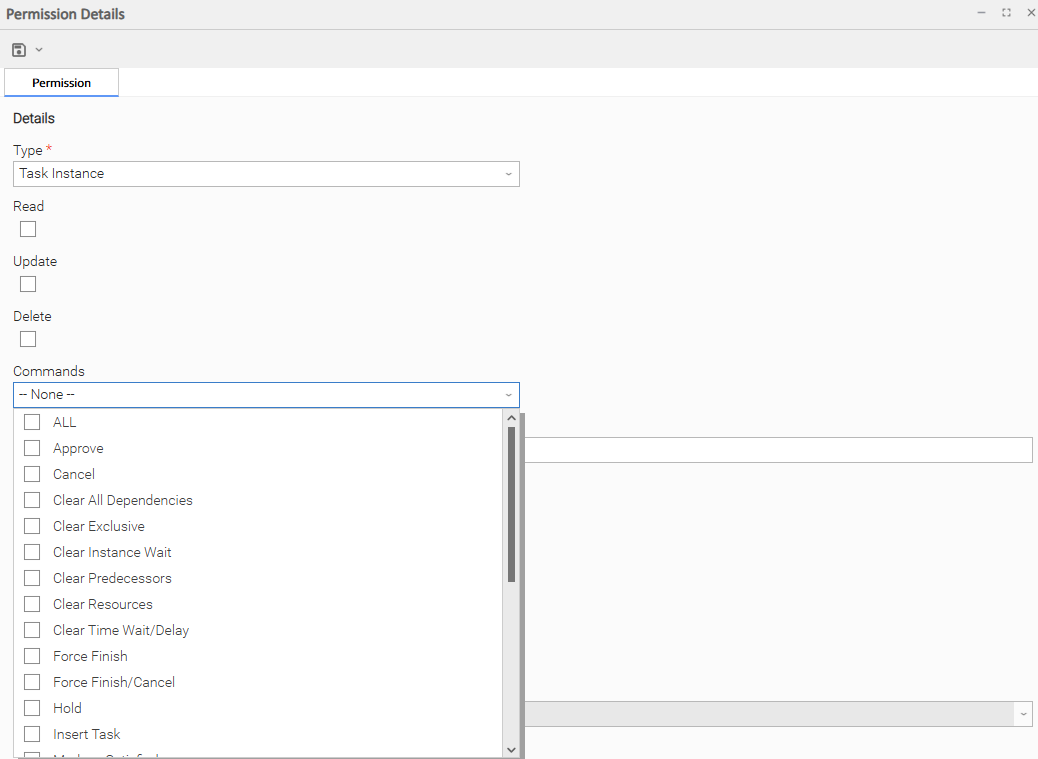This screenshot has width=1038, height=759.
Task: Close the Permission Details window
Action: [1031, 13]
